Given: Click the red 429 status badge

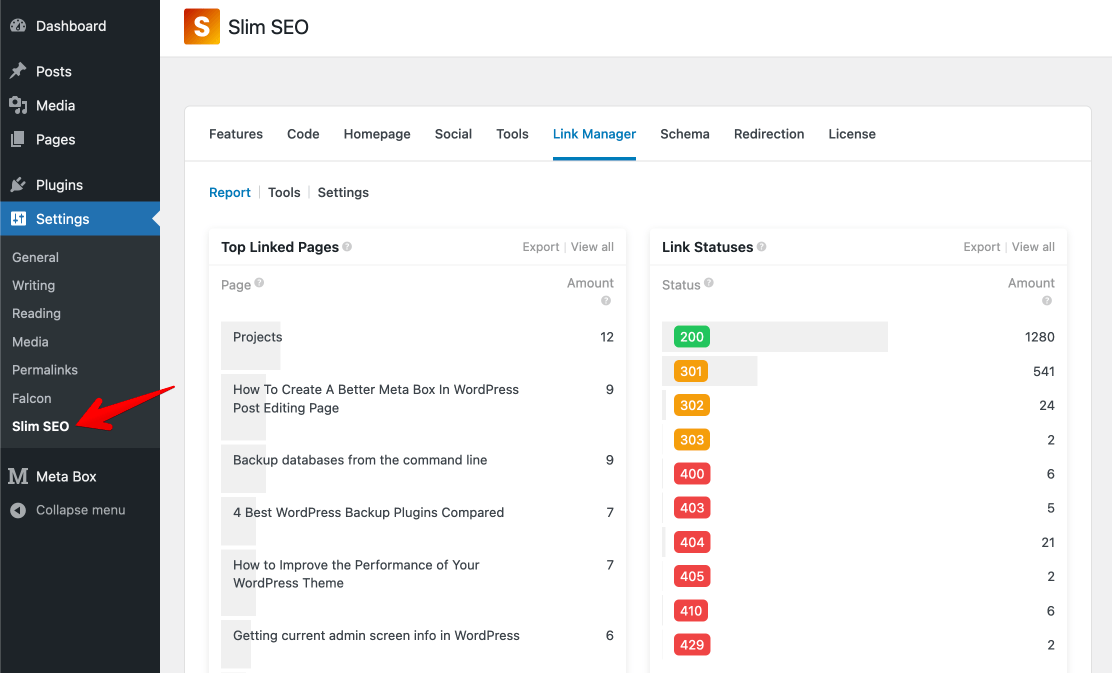Looking at the screenshot, I should click(691, 645).
